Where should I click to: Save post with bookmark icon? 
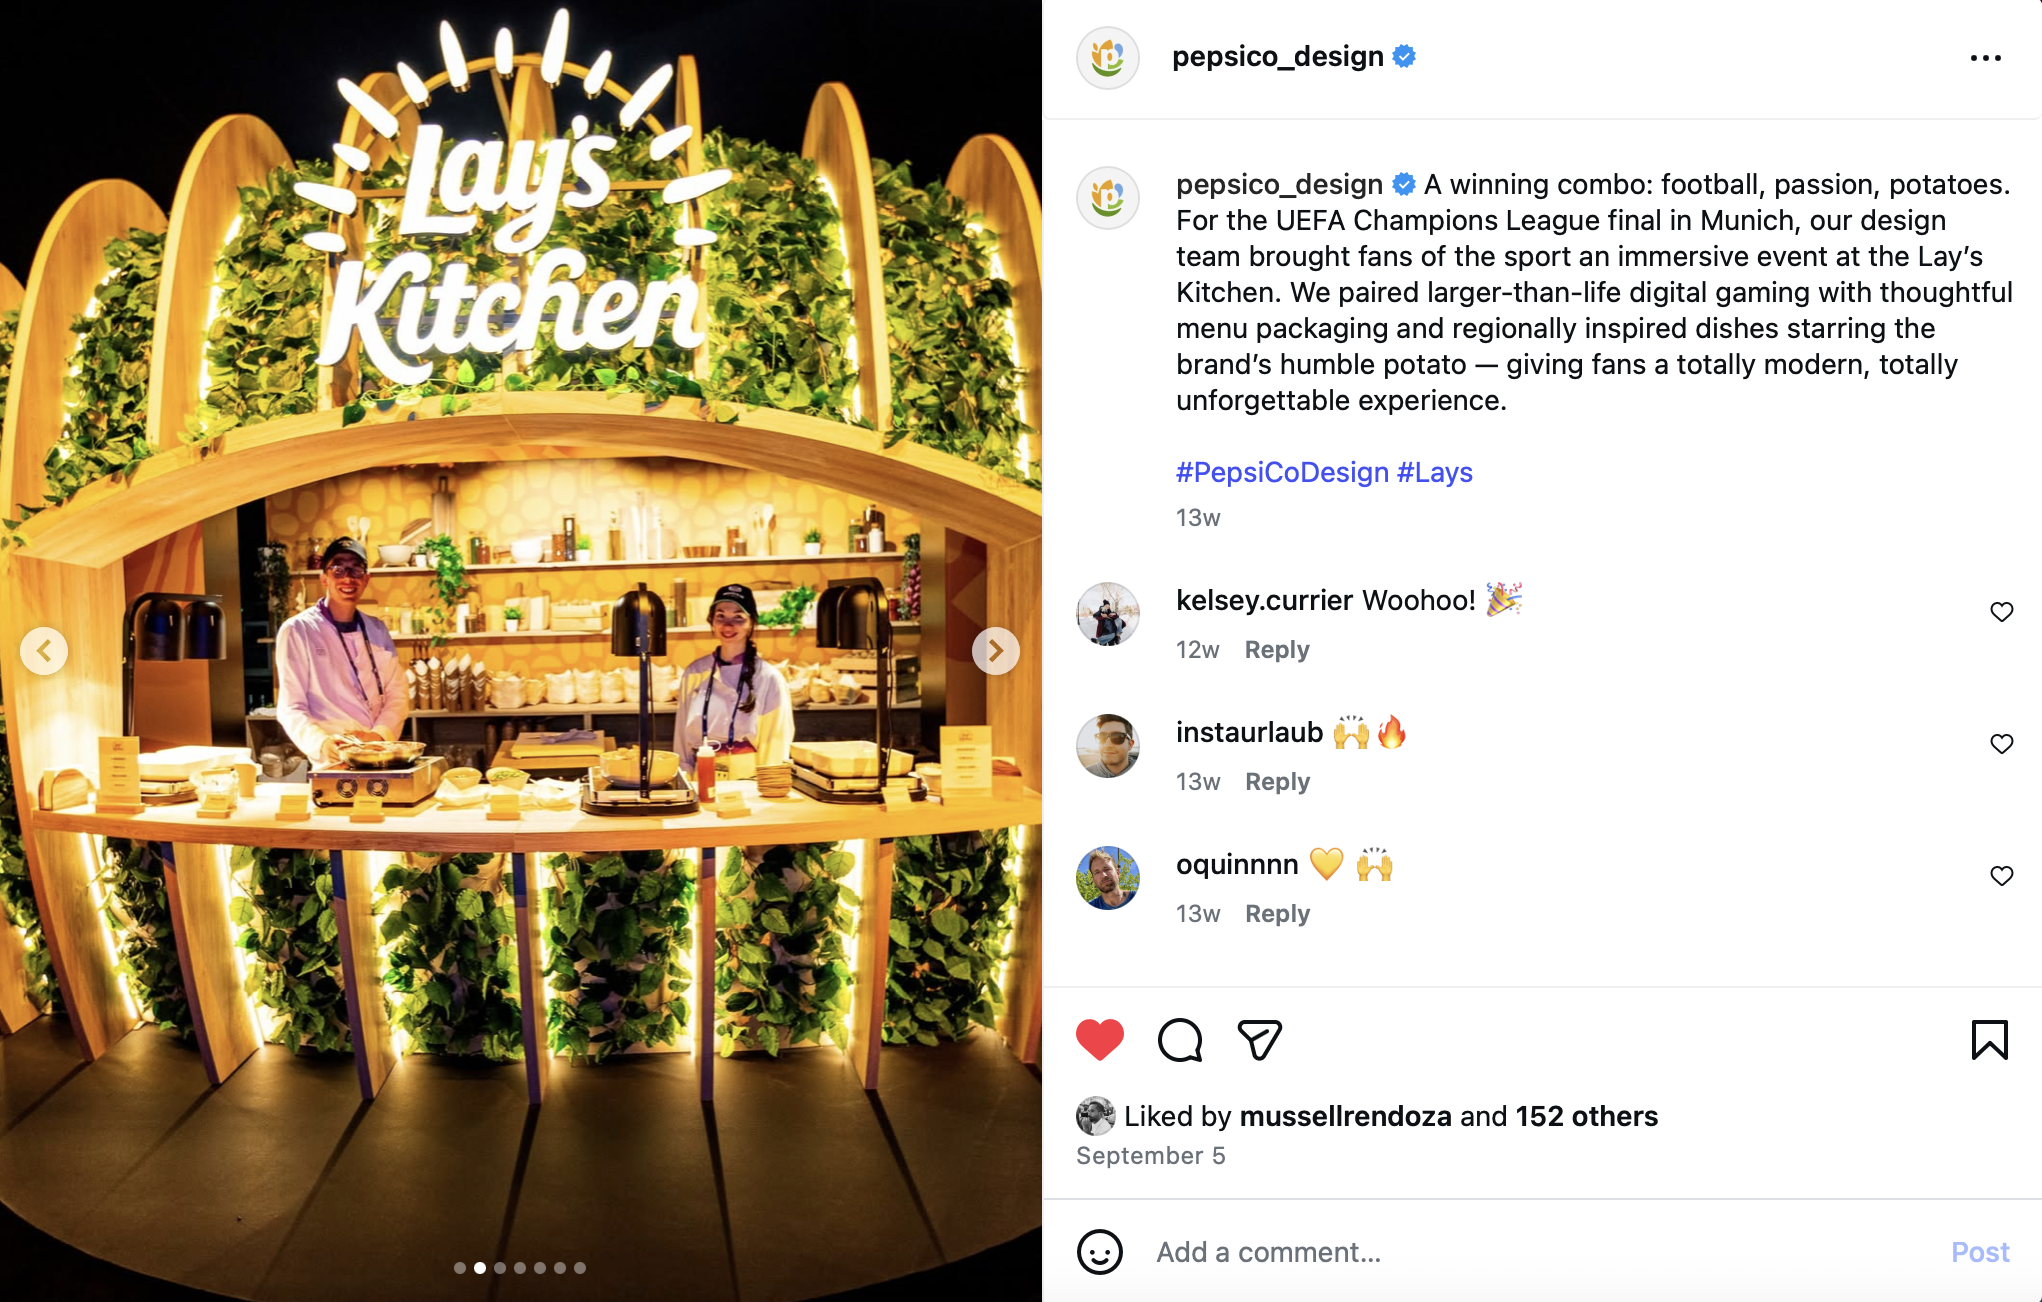pyautogui.click(x=1990, y=1040)
